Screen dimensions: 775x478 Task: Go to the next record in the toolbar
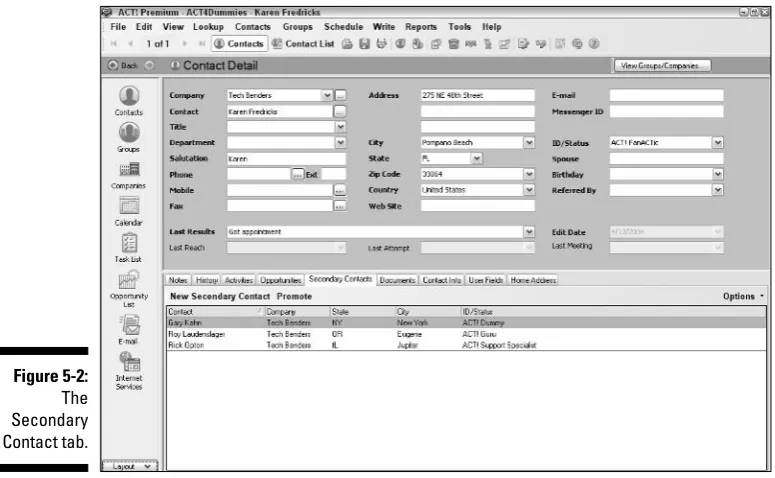pos(184,44)
